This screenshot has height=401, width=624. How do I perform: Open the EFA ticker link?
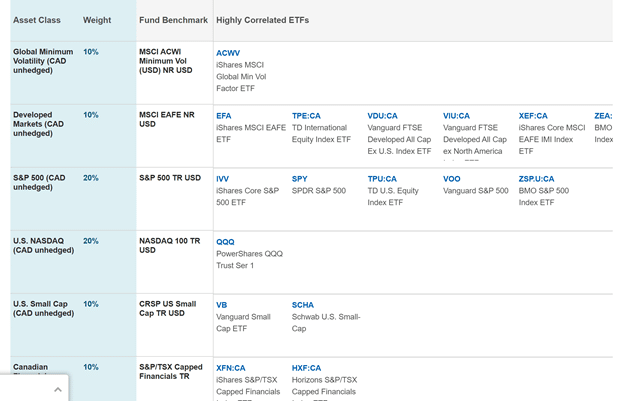pyautogui.click(x=224, y=116)
